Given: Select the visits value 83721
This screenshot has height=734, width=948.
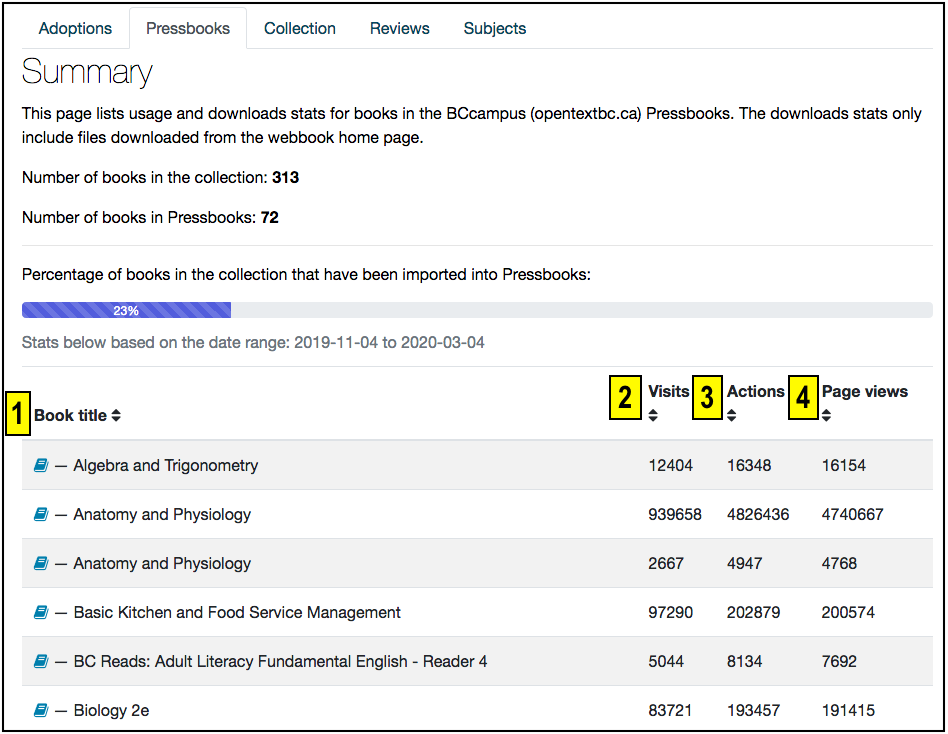Looking at the screenshot, I should click(x=670, y=710).
